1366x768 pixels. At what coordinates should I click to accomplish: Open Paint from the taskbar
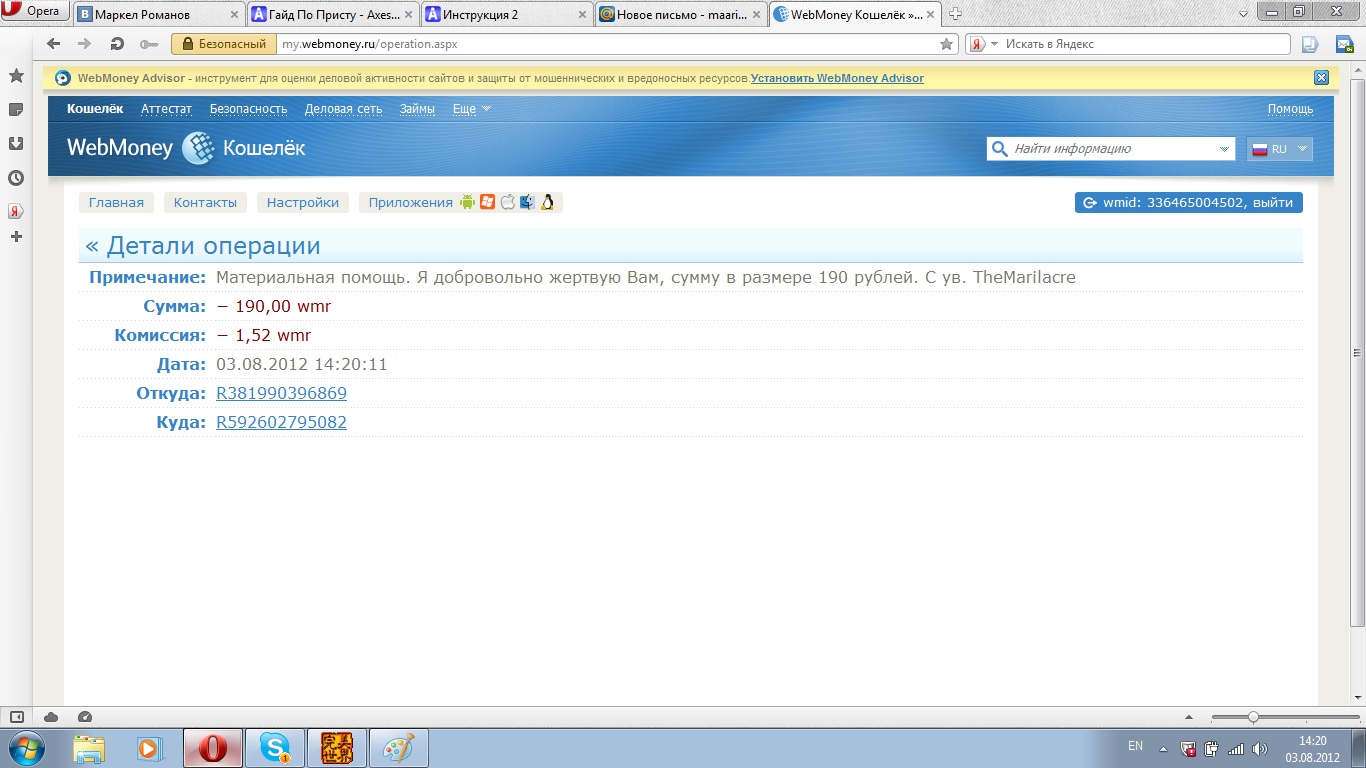click(x=399, y=748)
